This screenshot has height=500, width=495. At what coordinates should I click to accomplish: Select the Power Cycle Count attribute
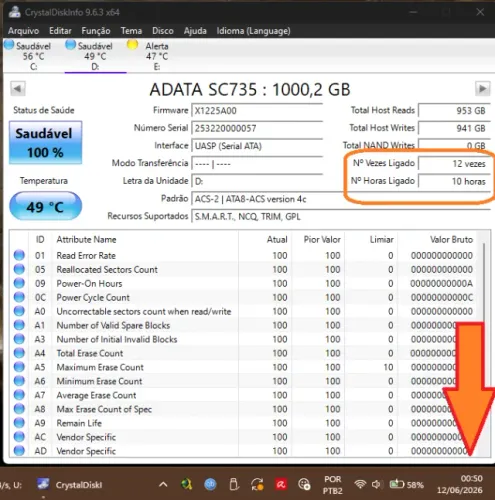93,297
